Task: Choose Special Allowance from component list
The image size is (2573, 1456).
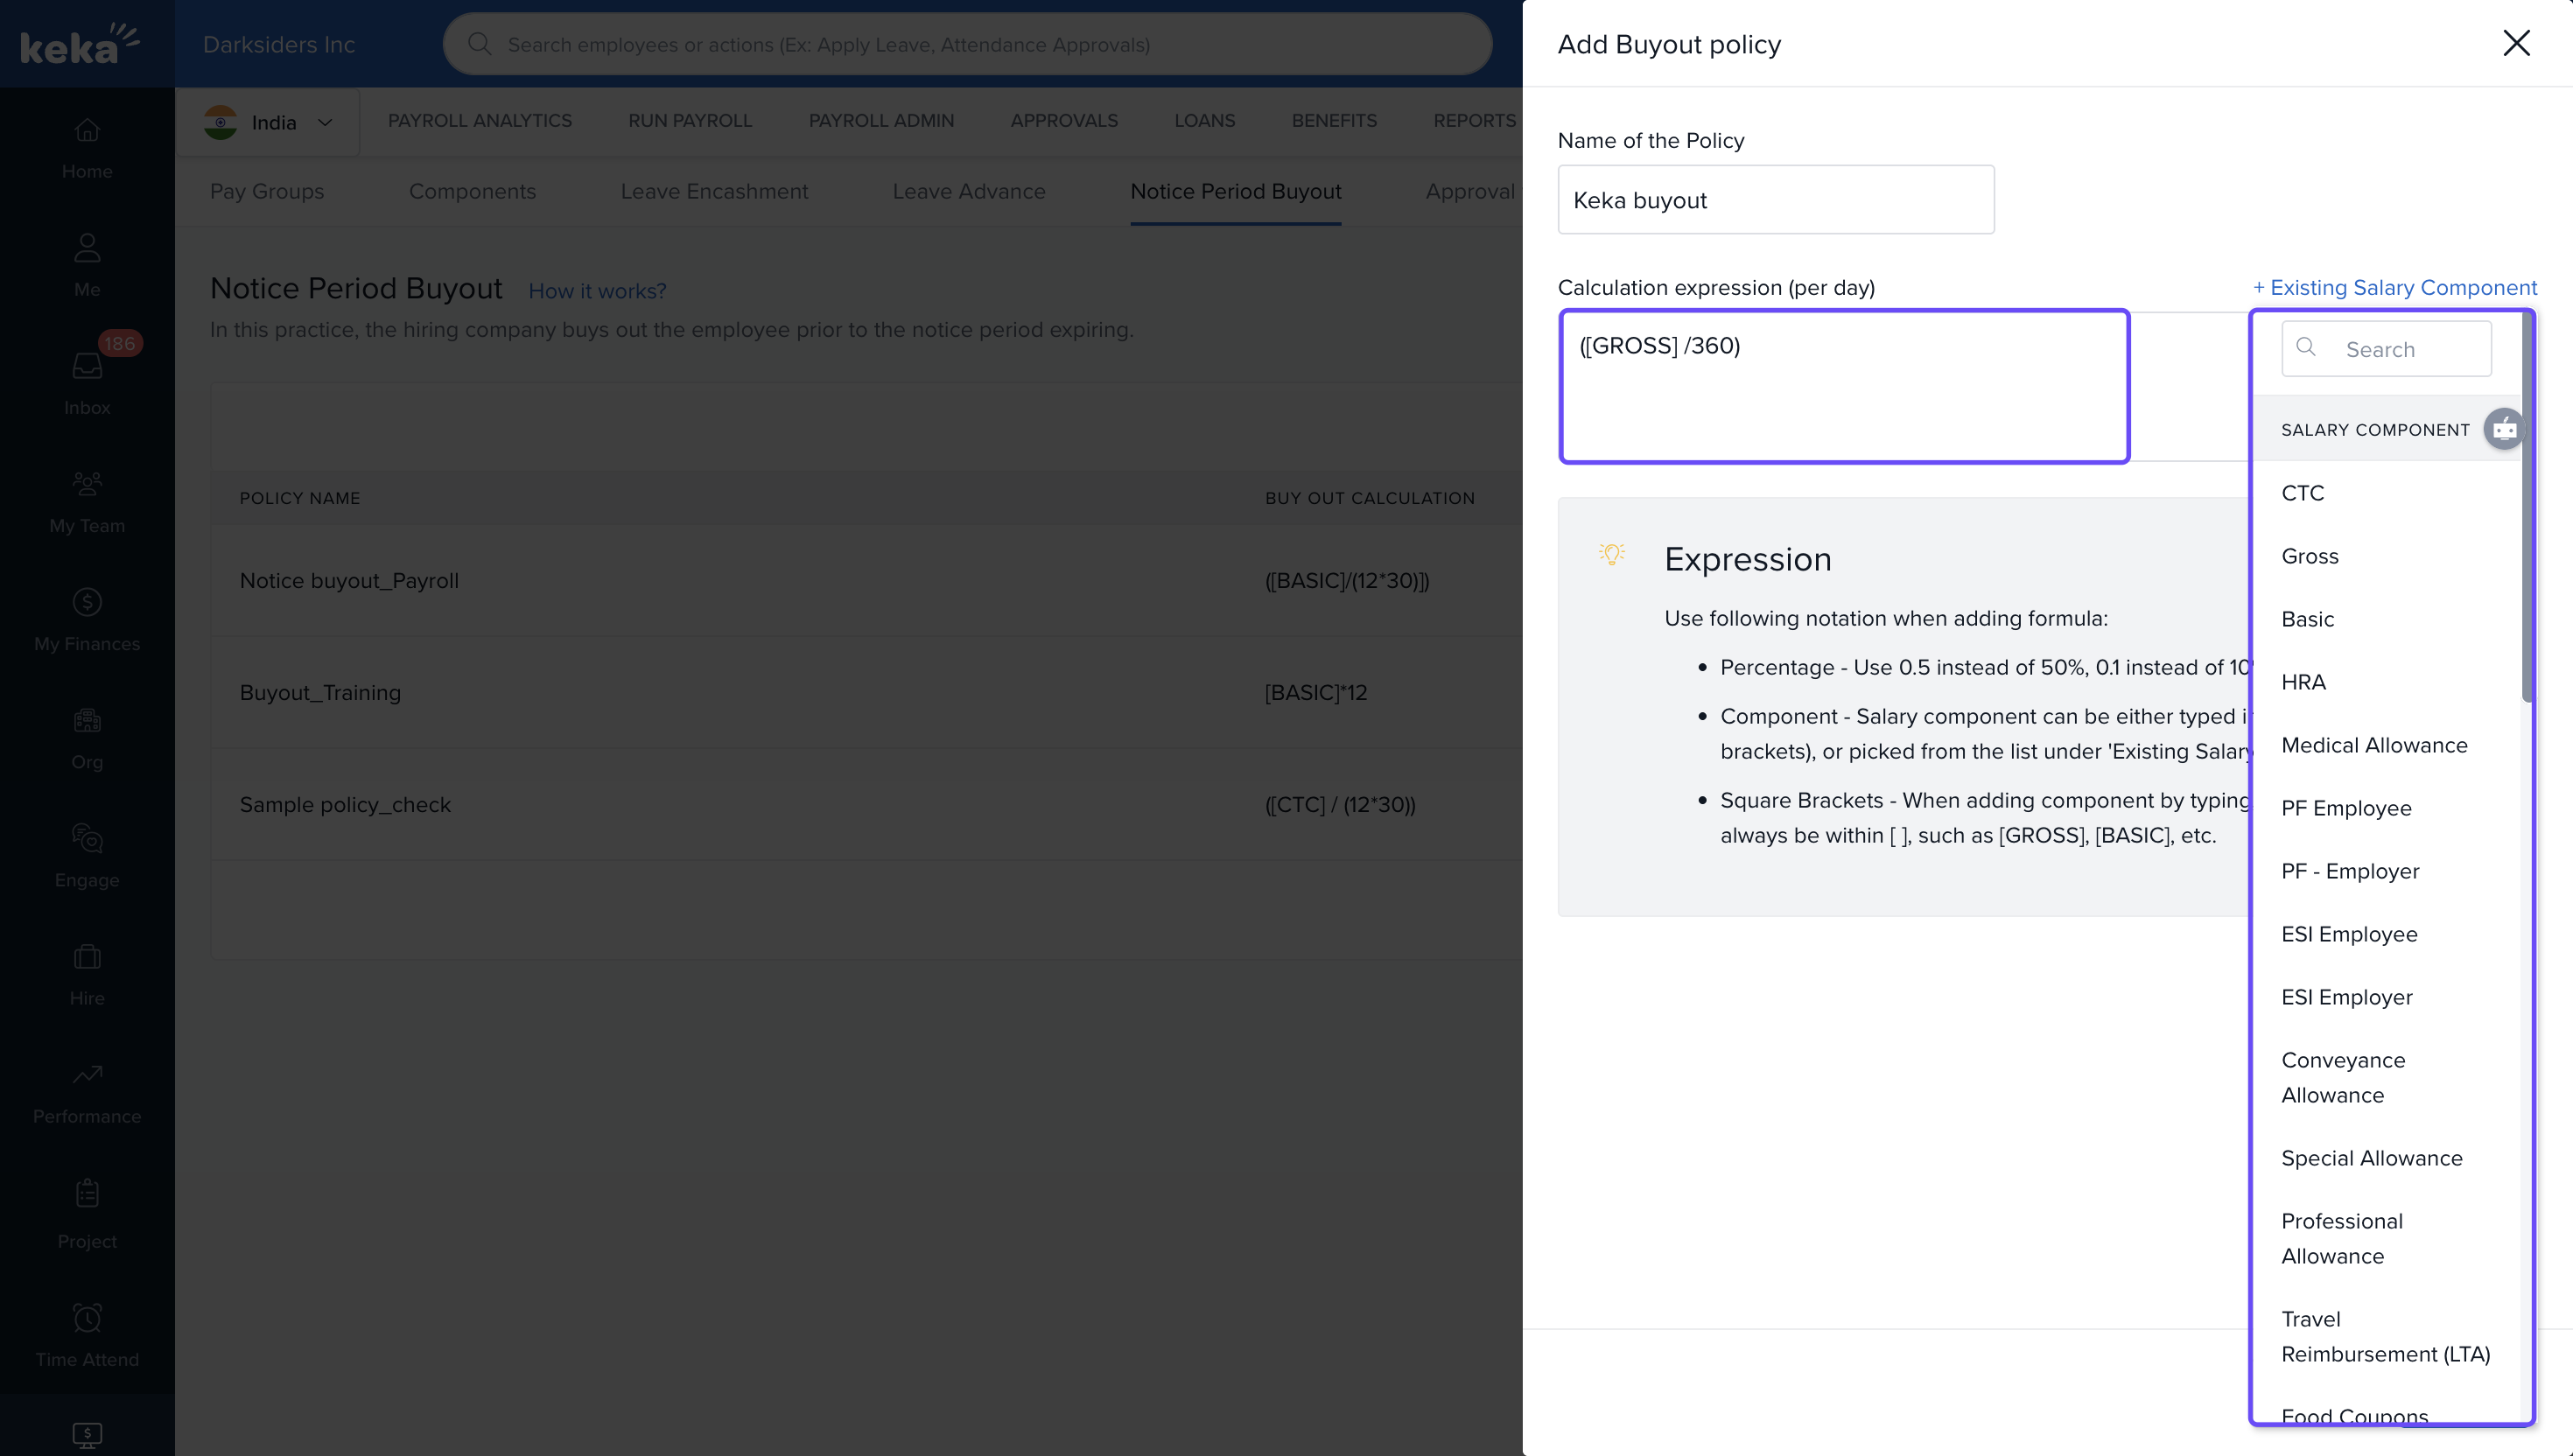Action: [x=2371, y=1158]
